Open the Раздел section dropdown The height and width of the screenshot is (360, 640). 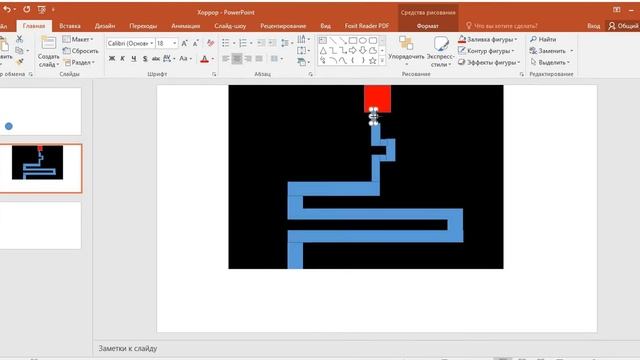[x=79, y=62]
